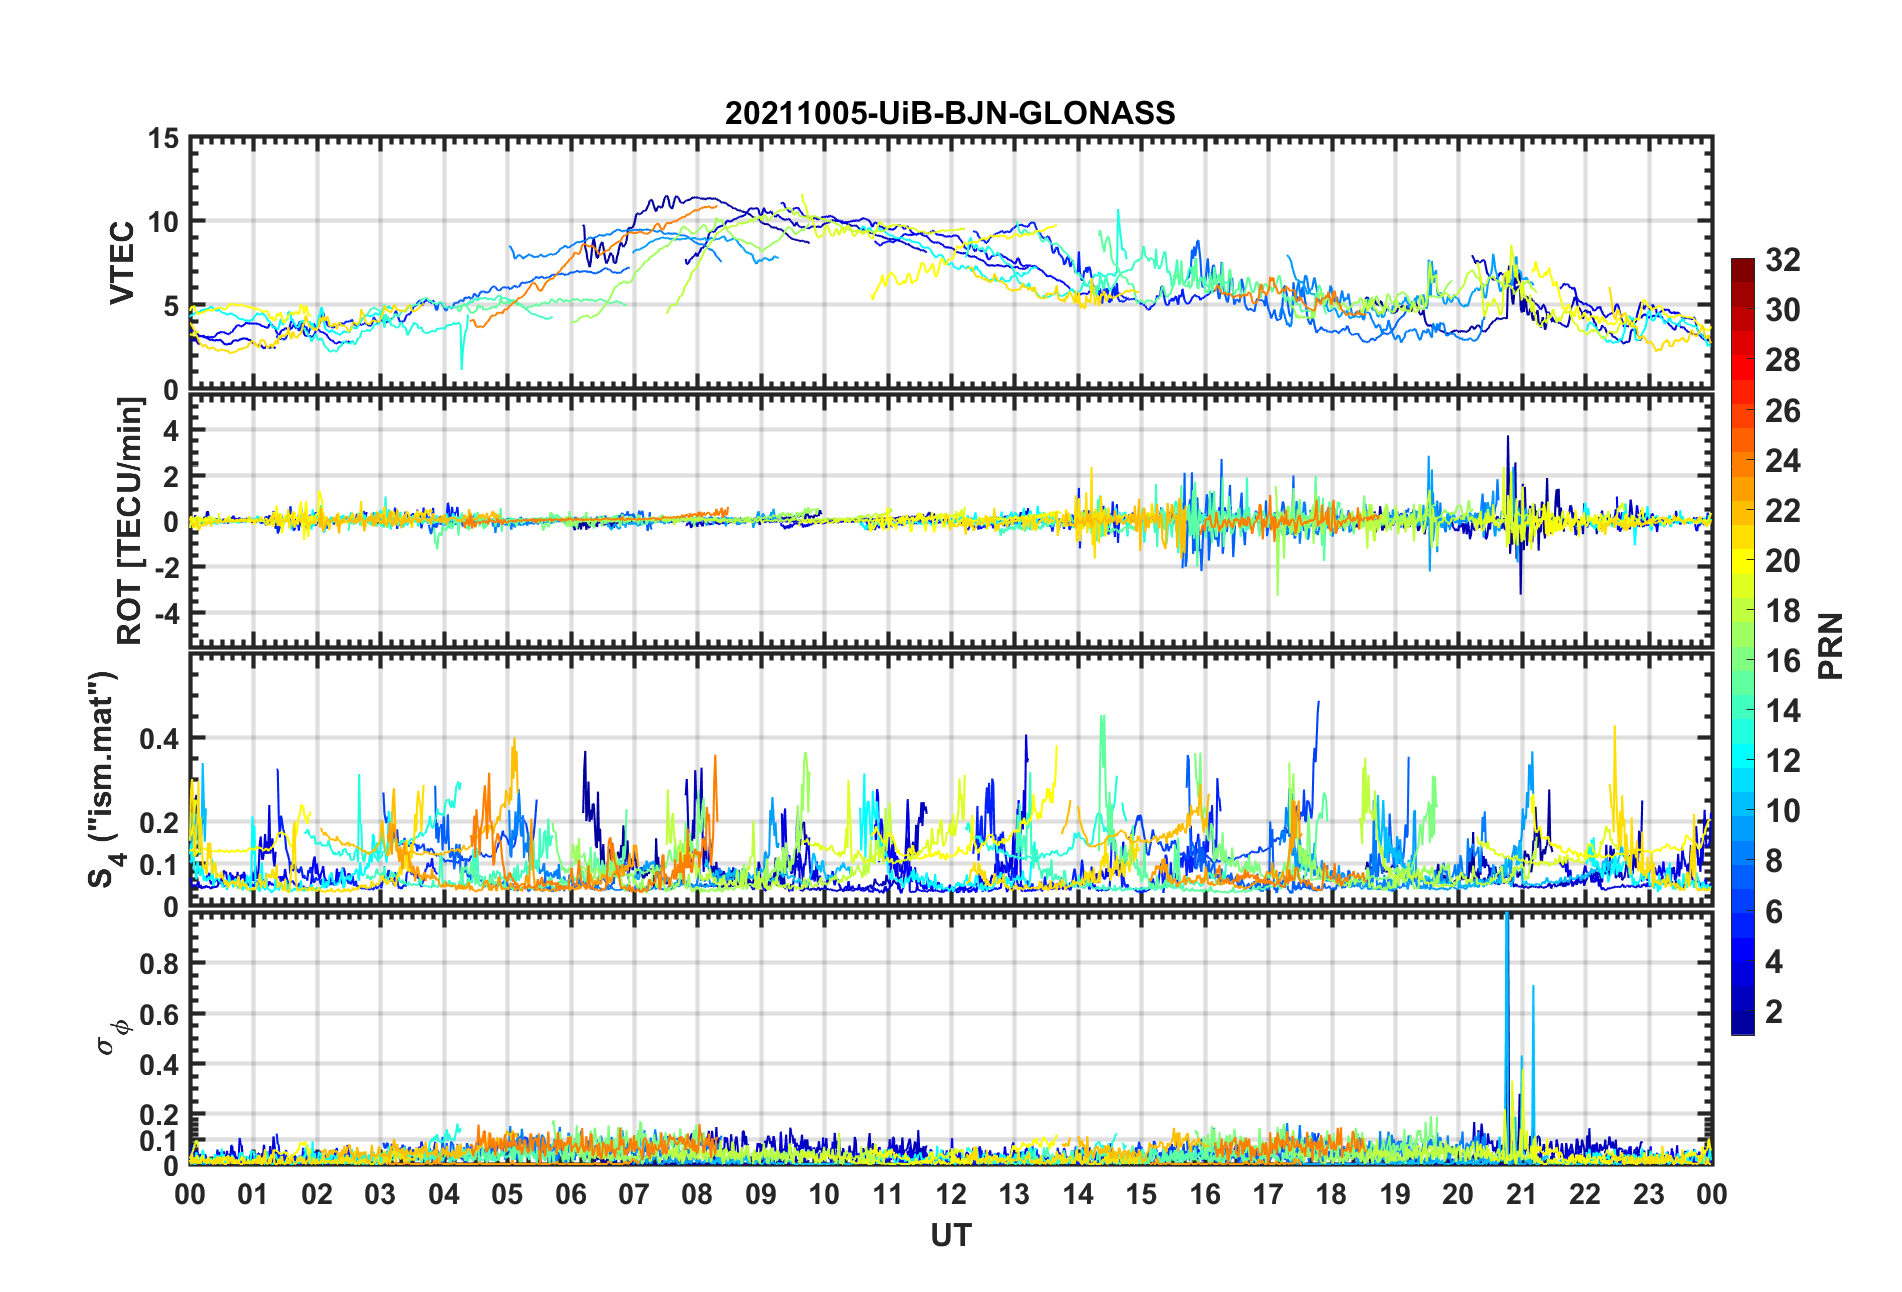Image resolution: width=1902 pixels, height=1292 pixels.
Task: Select the dark blue PRN 2 colorbar segment
Action: (x=1743, y=1012)
